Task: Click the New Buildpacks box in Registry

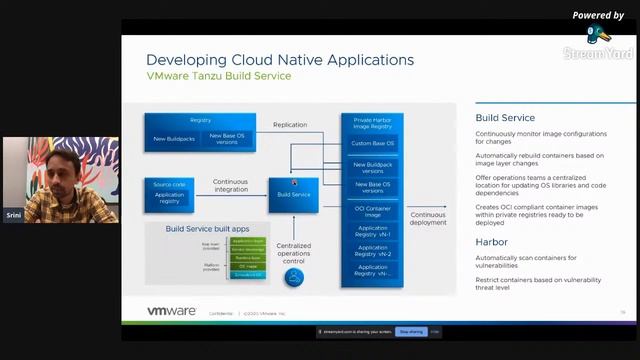Action: point(174,139)
